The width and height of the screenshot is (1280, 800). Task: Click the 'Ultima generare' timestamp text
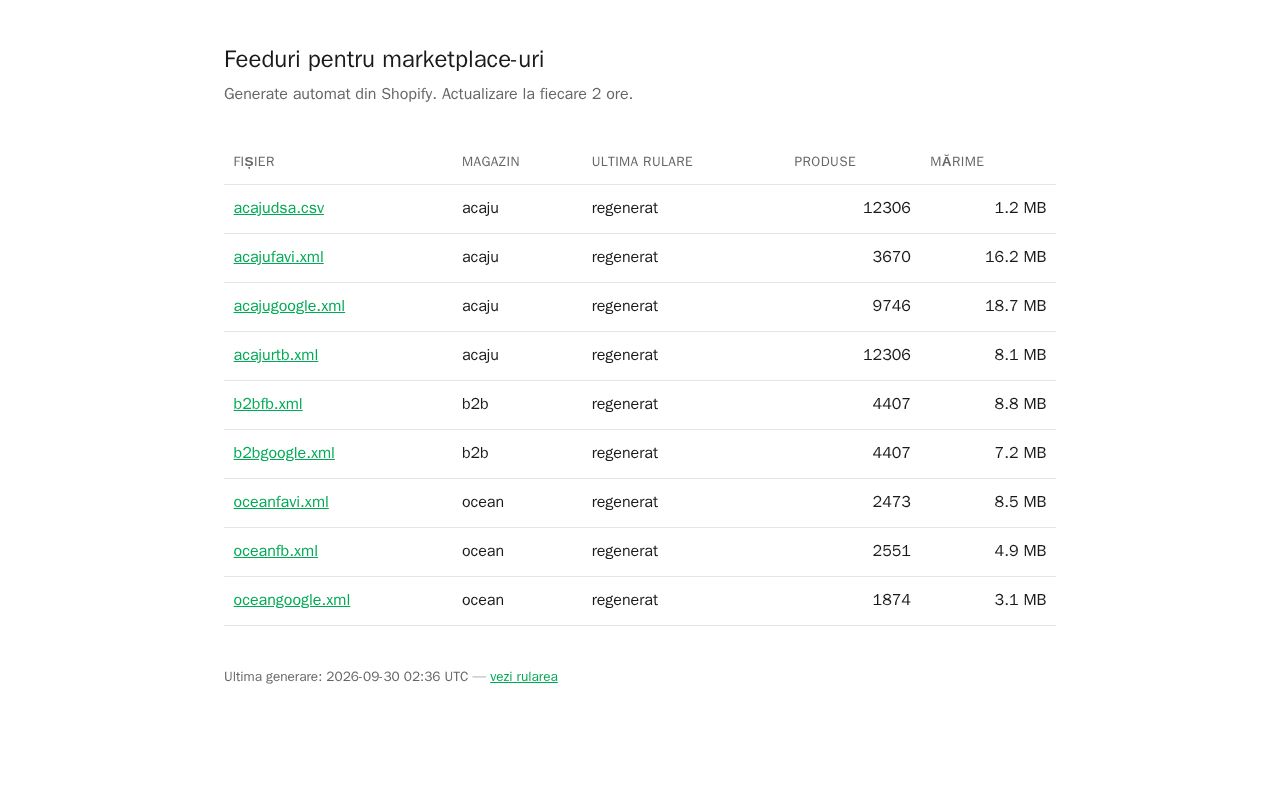(x=346, y=677)
